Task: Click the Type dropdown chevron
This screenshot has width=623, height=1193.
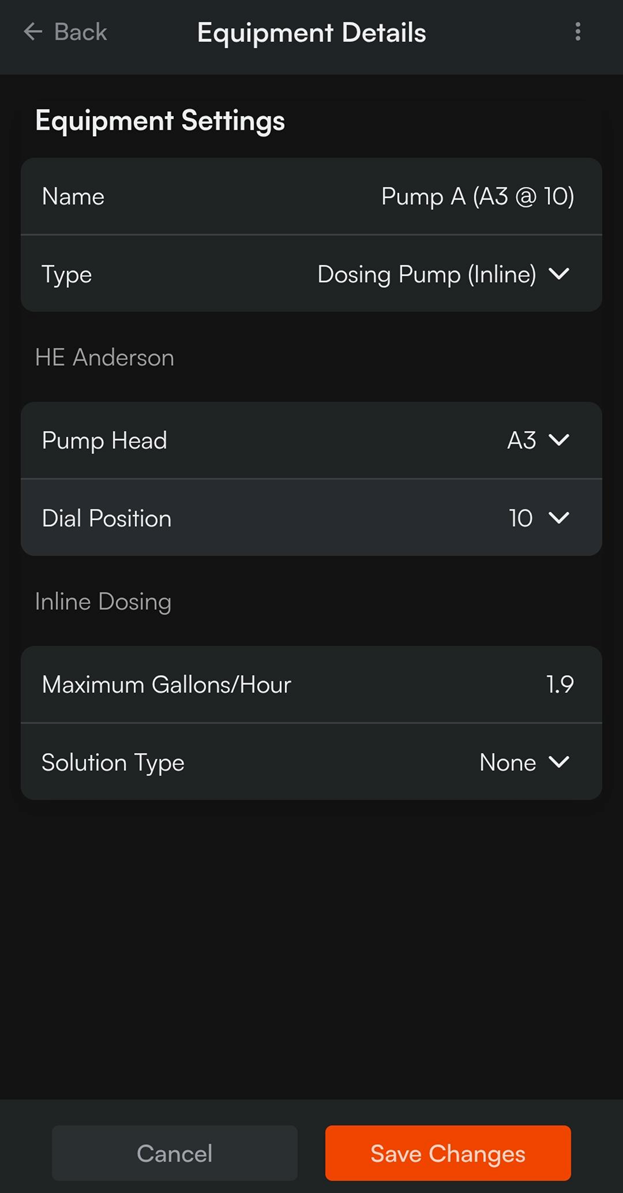Action: 559,274
